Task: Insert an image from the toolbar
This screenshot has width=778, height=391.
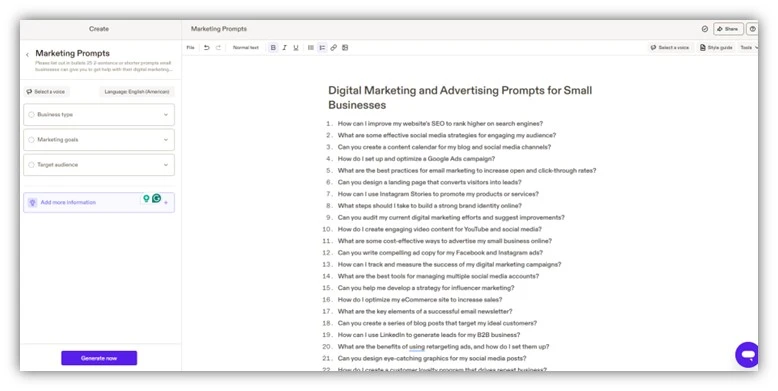Action: point(345,48)
